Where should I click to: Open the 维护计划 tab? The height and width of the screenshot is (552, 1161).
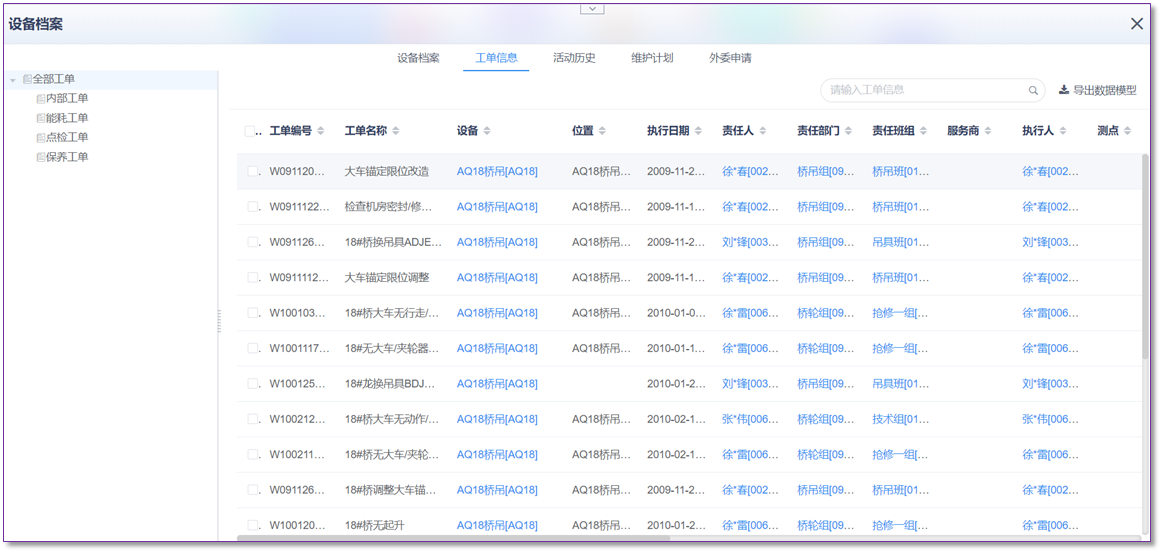[652, 58]
